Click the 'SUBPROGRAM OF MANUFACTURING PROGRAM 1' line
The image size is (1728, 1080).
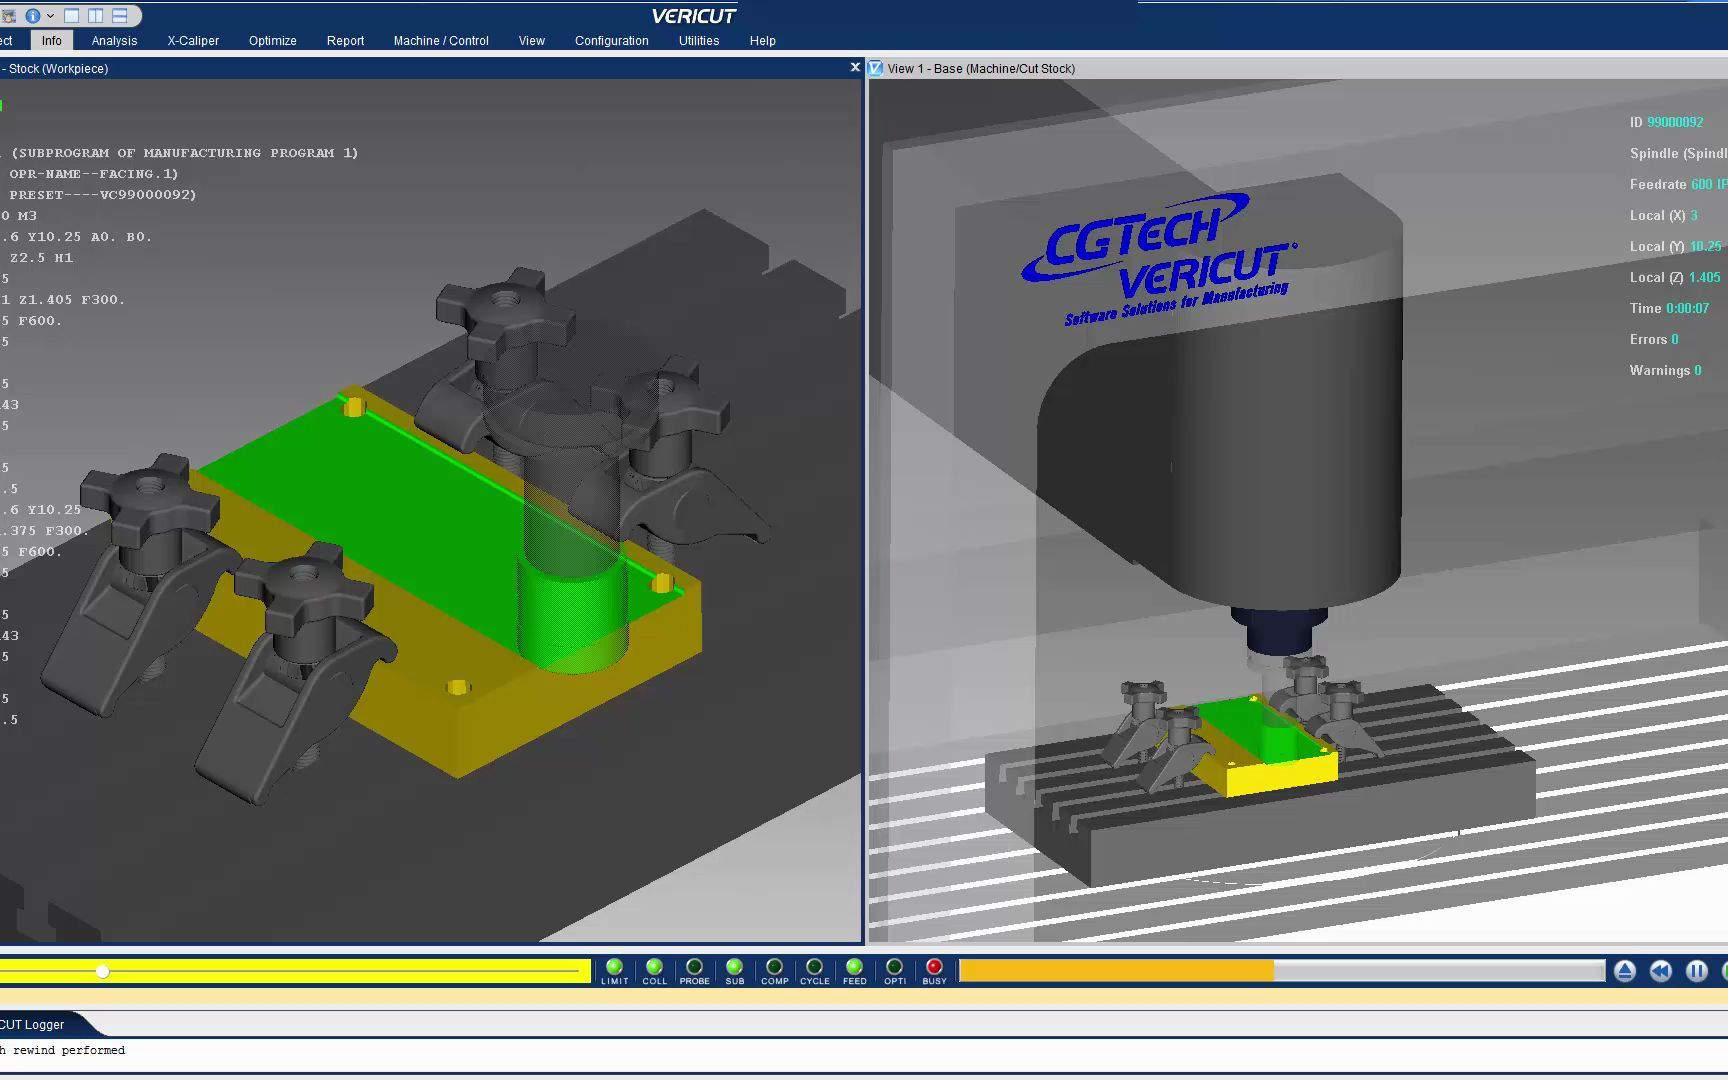coord(180,153)
